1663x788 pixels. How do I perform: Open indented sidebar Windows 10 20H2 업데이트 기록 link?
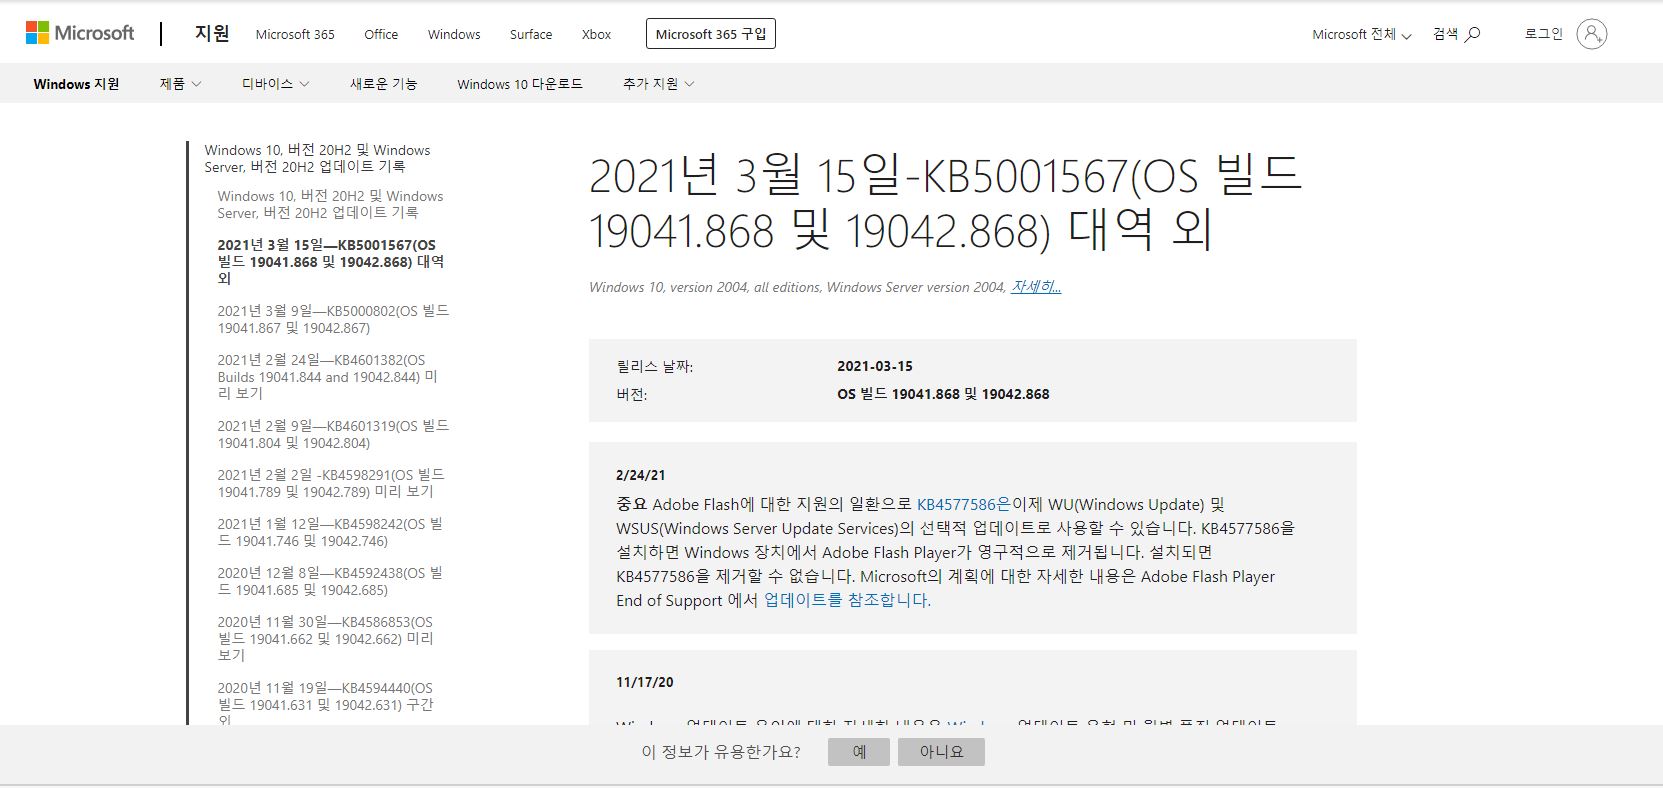[x=330, y=204]
